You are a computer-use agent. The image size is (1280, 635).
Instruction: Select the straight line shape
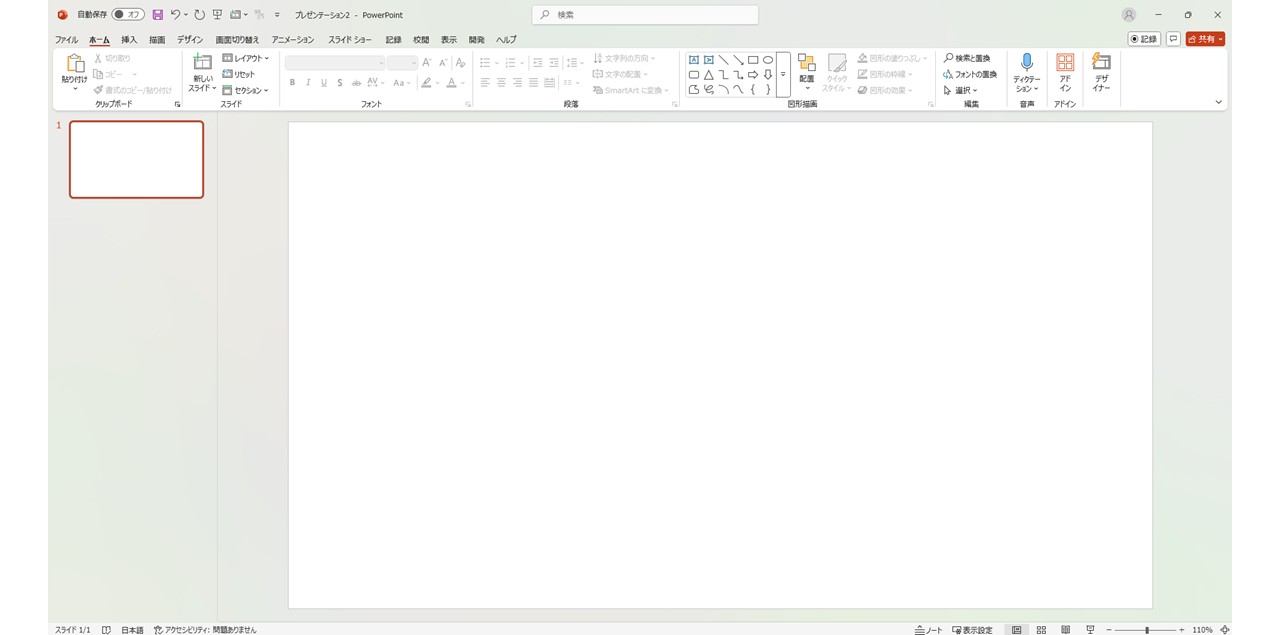723,60
